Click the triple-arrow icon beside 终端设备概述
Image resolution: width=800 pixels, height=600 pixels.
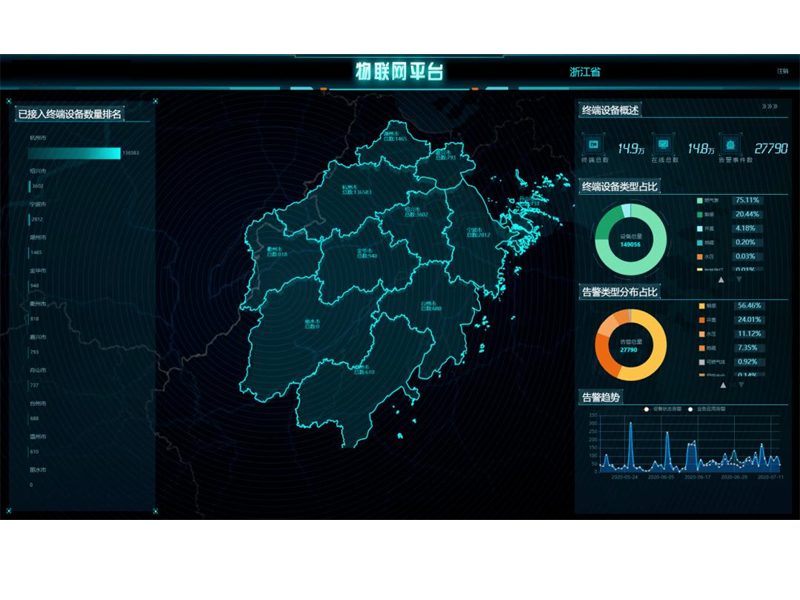click(770, 107)
